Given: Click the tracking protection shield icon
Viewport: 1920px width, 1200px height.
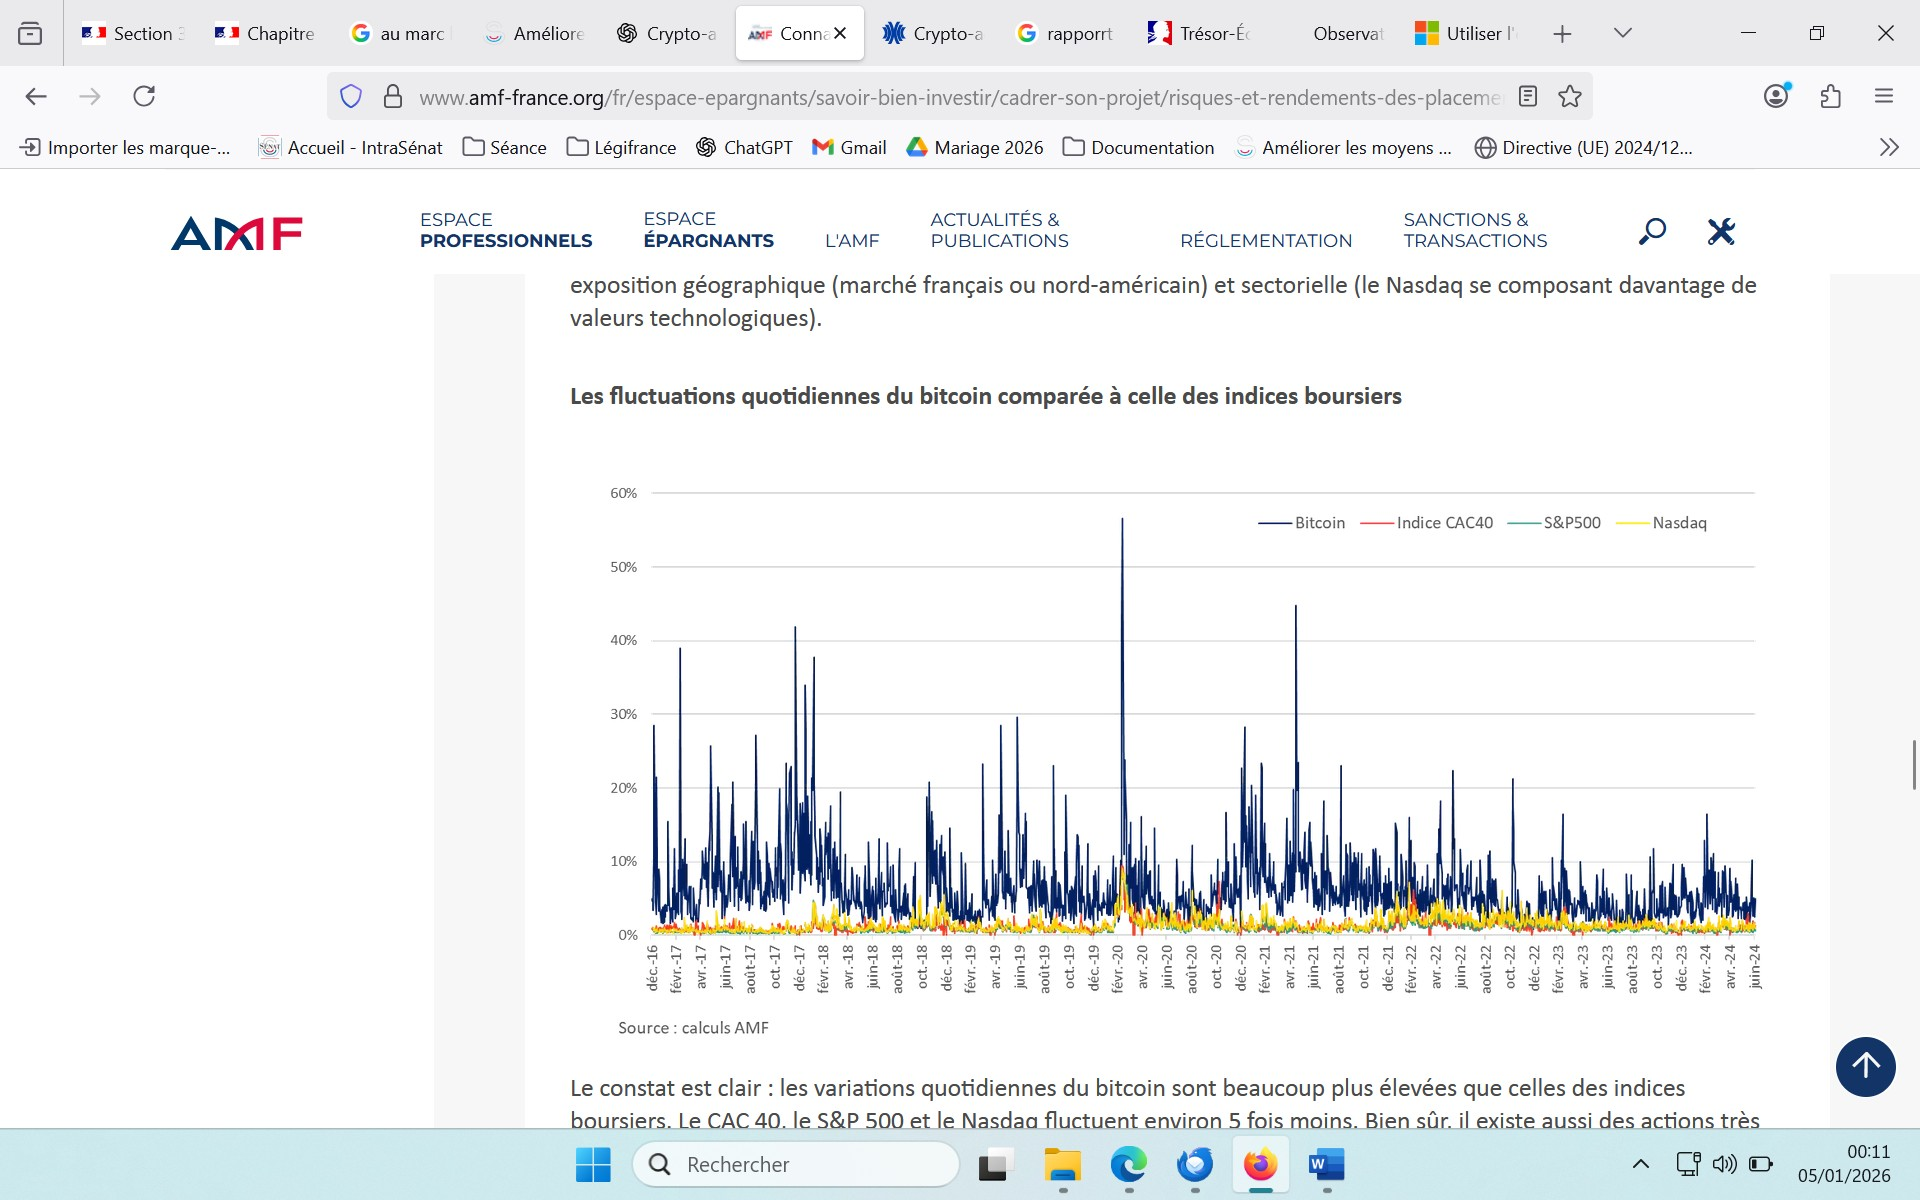Looking at the screenshot, I should (350, 97).
